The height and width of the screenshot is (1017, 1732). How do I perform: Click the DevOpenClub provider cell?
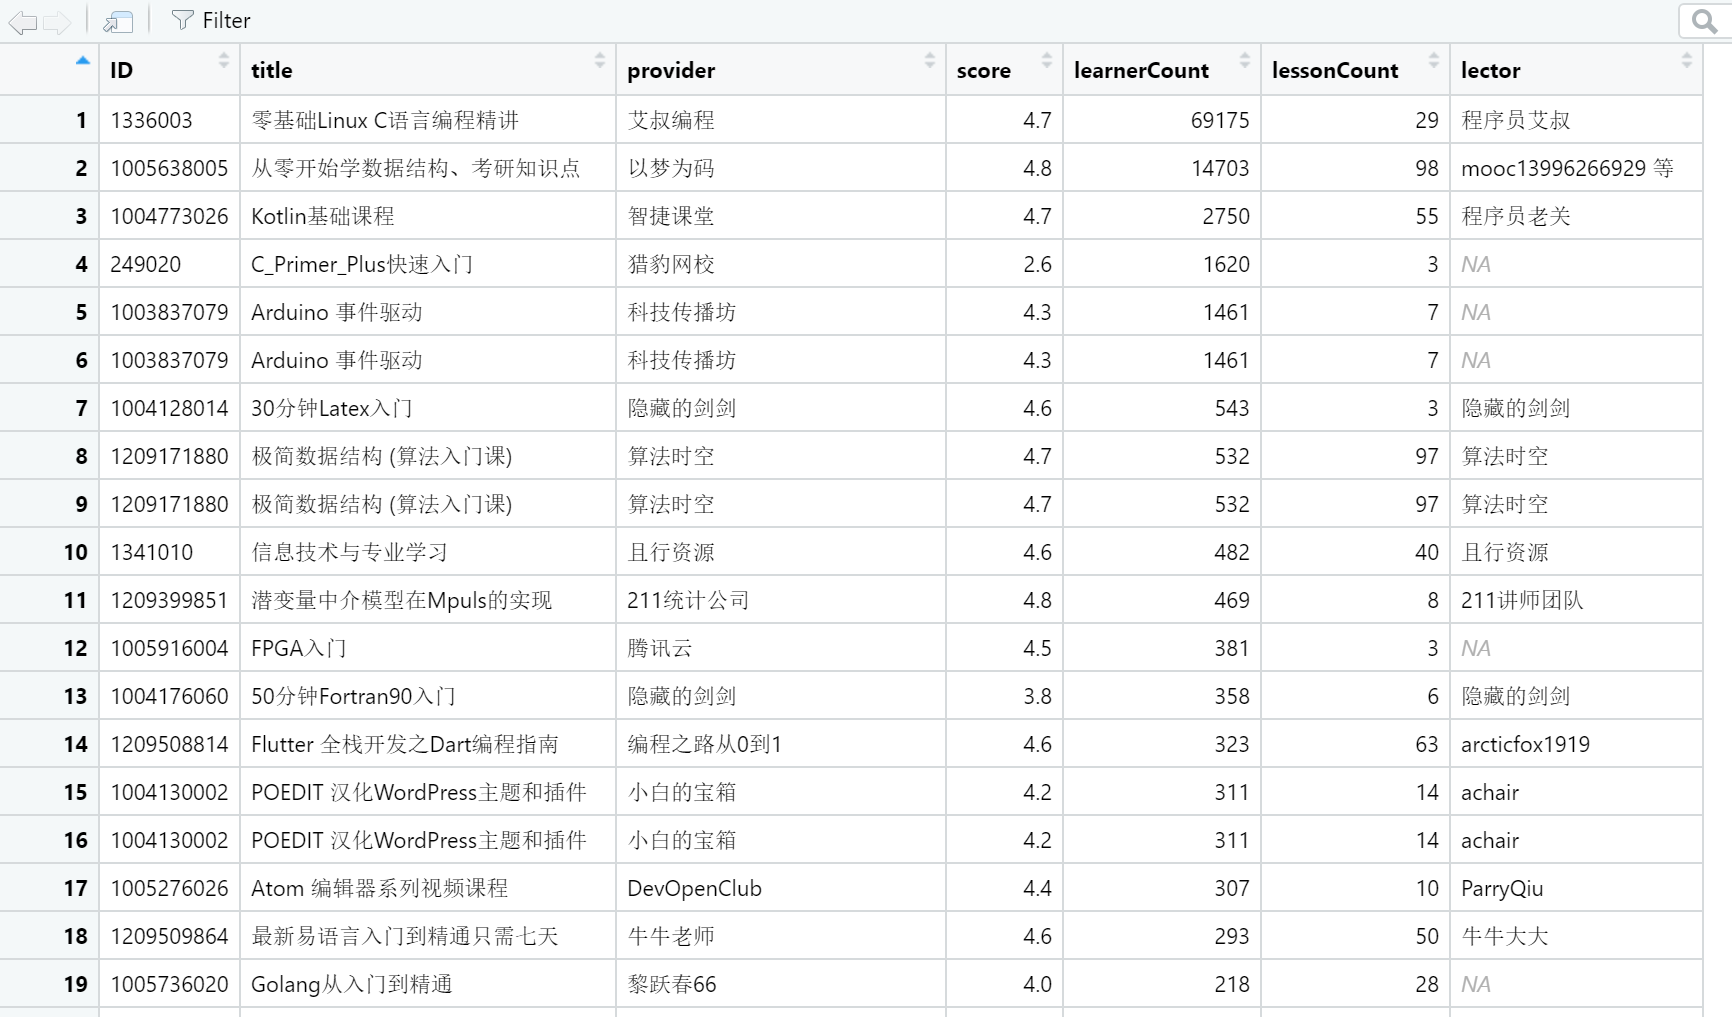(x=694, y=888)
